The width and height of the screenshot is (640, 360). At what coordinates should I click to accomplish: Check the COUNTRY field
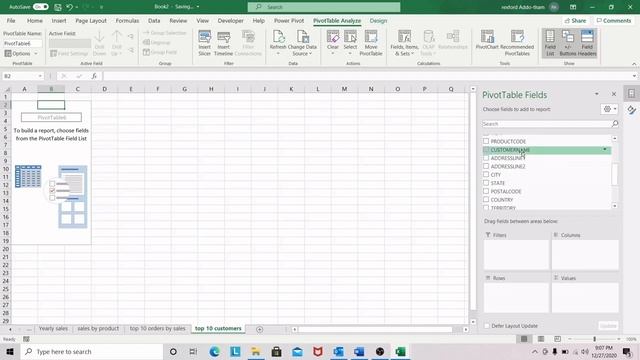[x=486, y=200]
